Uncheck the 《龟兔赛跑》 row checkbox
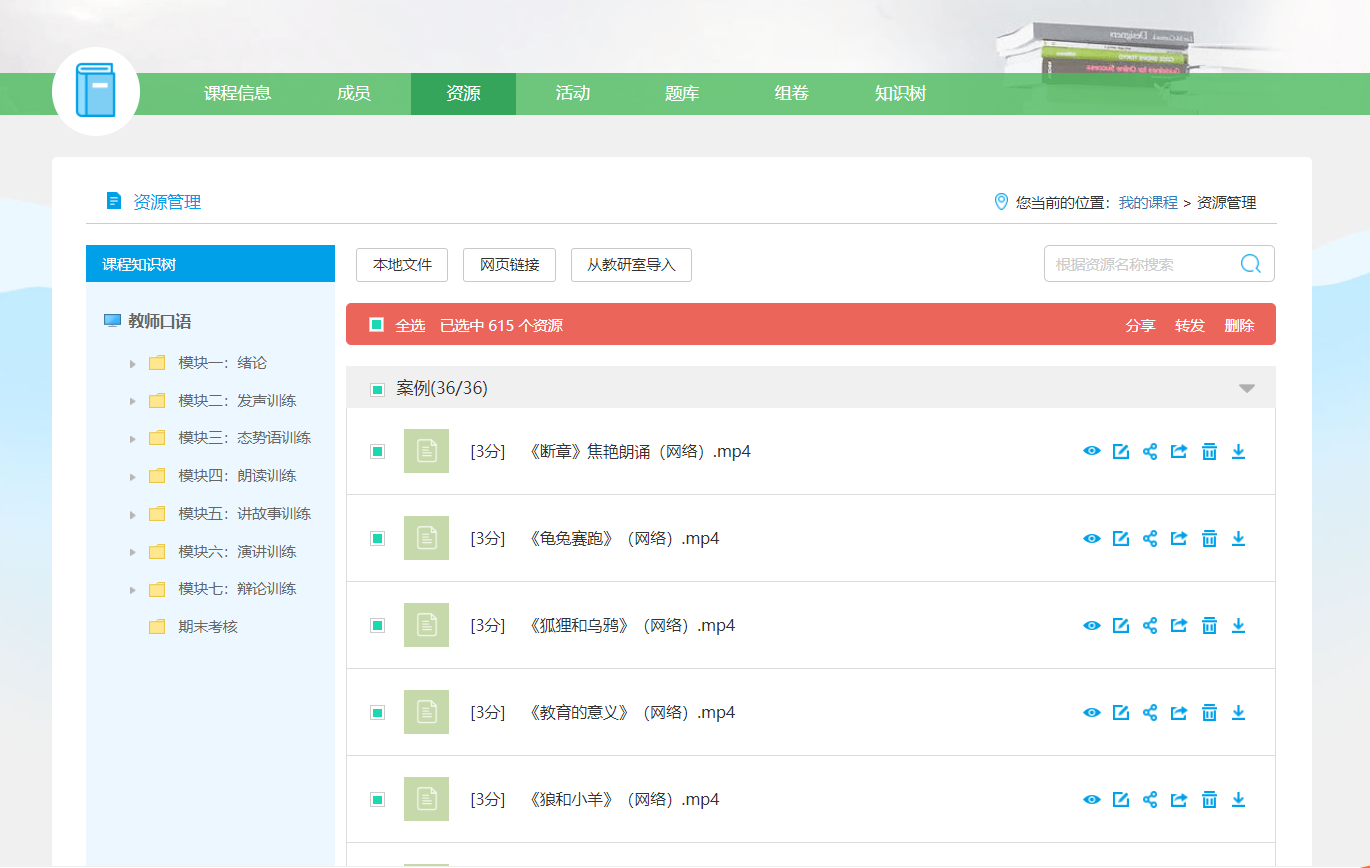The image size is (1370, 868). (x=377, y=538)
